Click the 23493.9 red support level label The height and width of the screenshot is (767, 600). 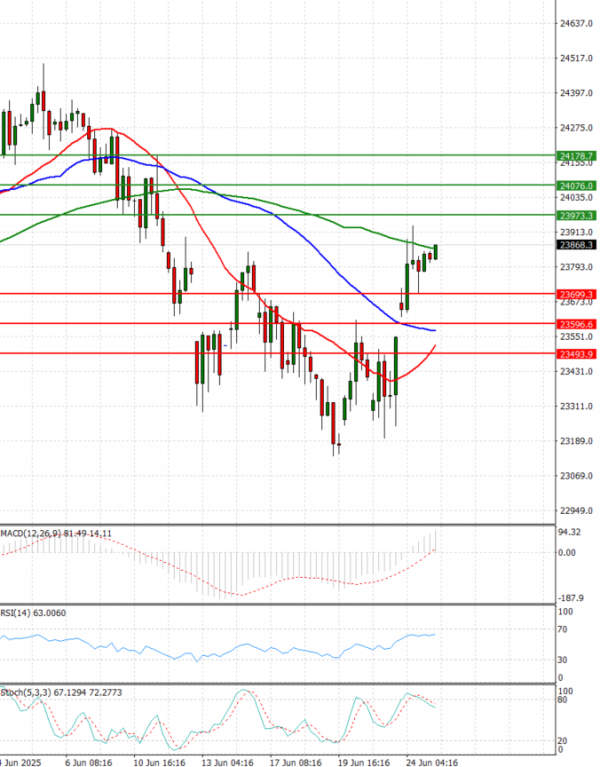(576, 354)
